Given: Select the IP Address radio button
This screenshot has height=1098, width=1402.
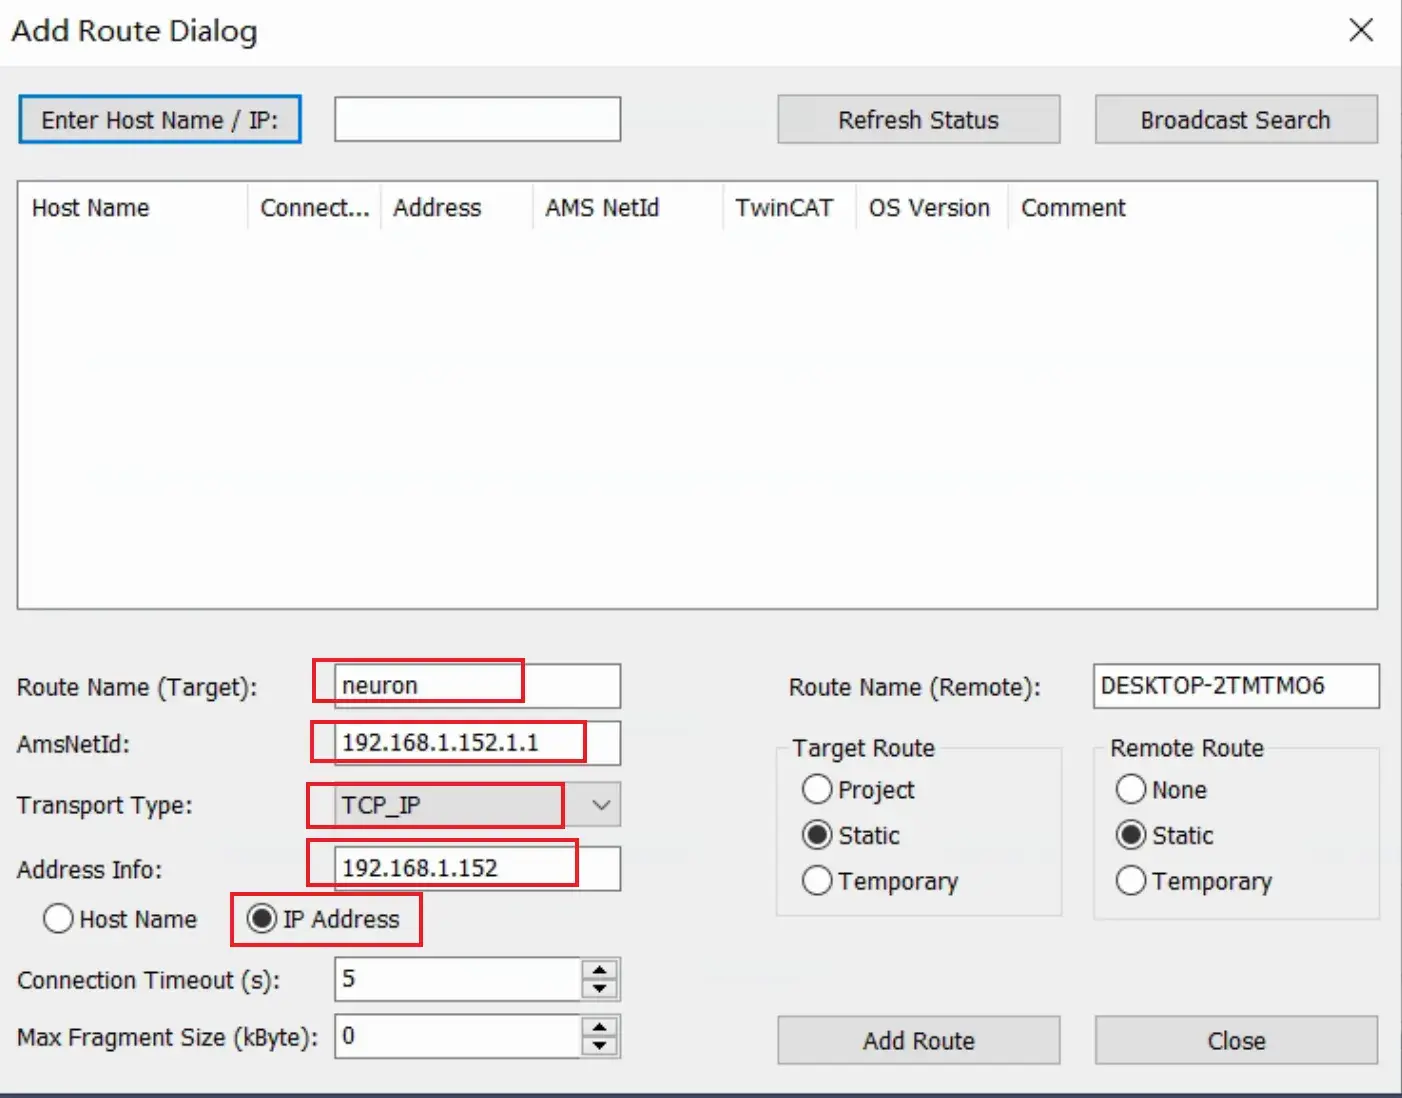Looking at the screenshot, I should tap(262, 918).
